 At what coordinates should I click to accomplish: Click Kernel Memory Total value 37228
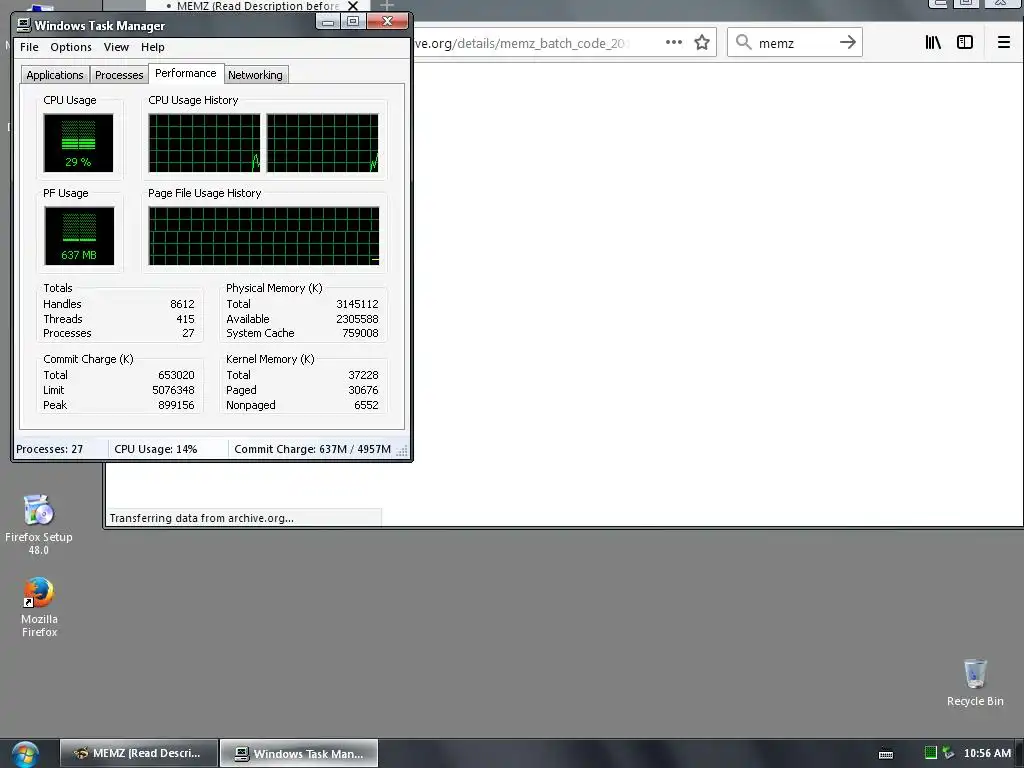(x=363, y=375)
